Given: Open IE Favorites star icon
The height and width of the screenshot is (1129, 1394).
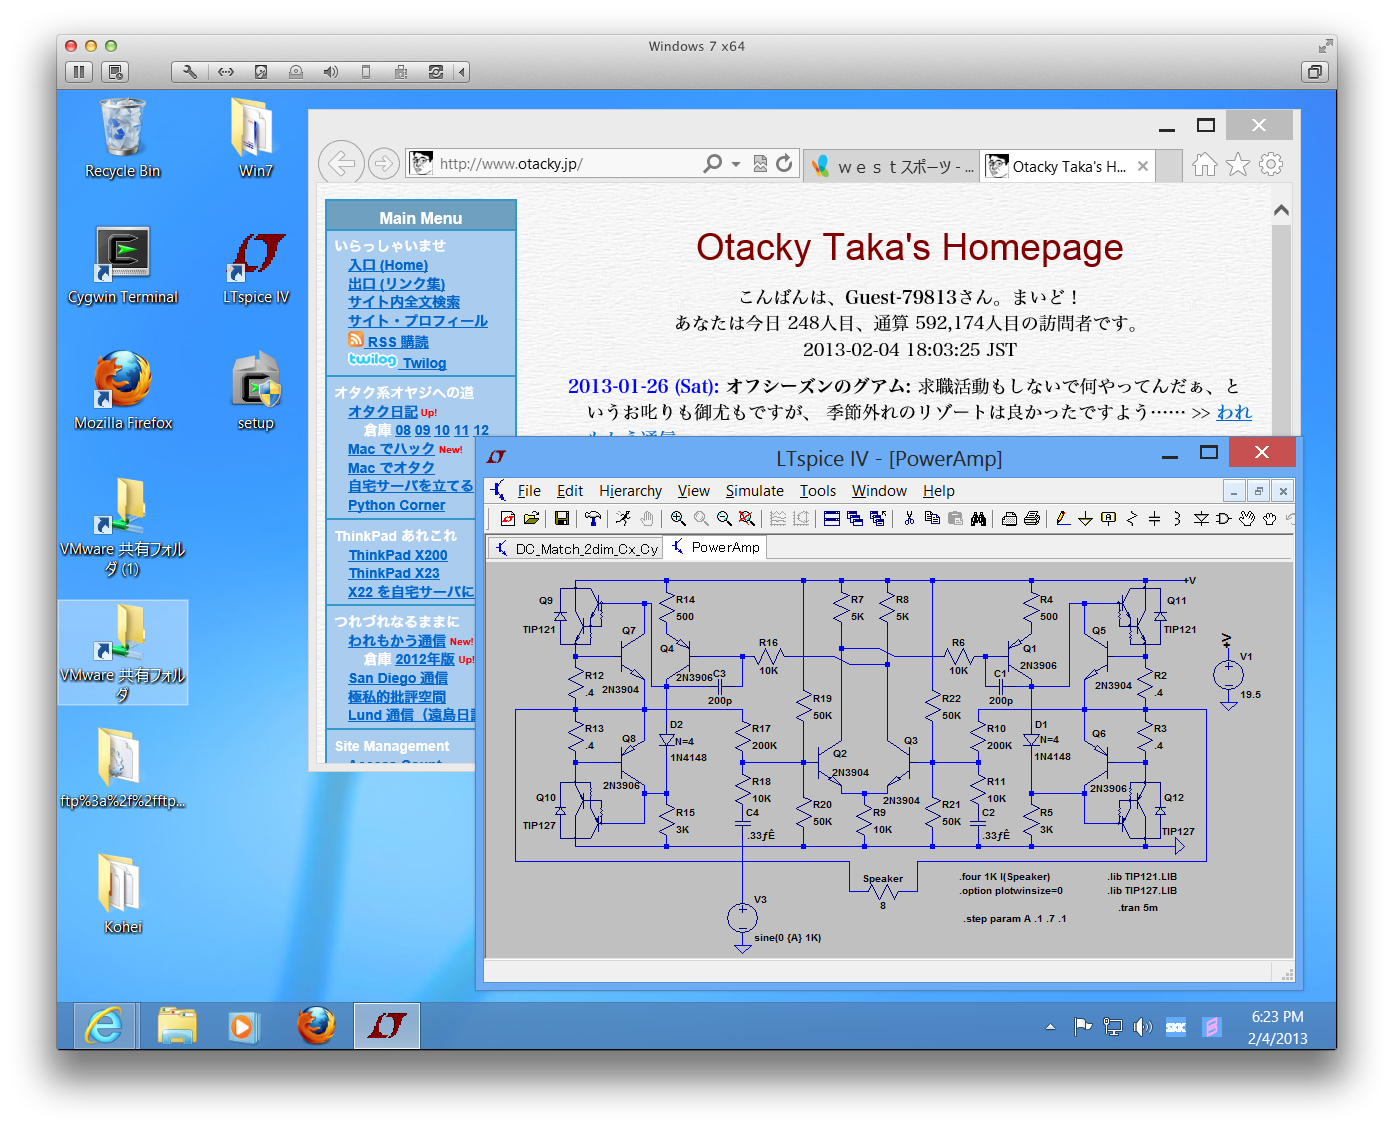Looking at the screenshot, I should (x=1238, y=164).
